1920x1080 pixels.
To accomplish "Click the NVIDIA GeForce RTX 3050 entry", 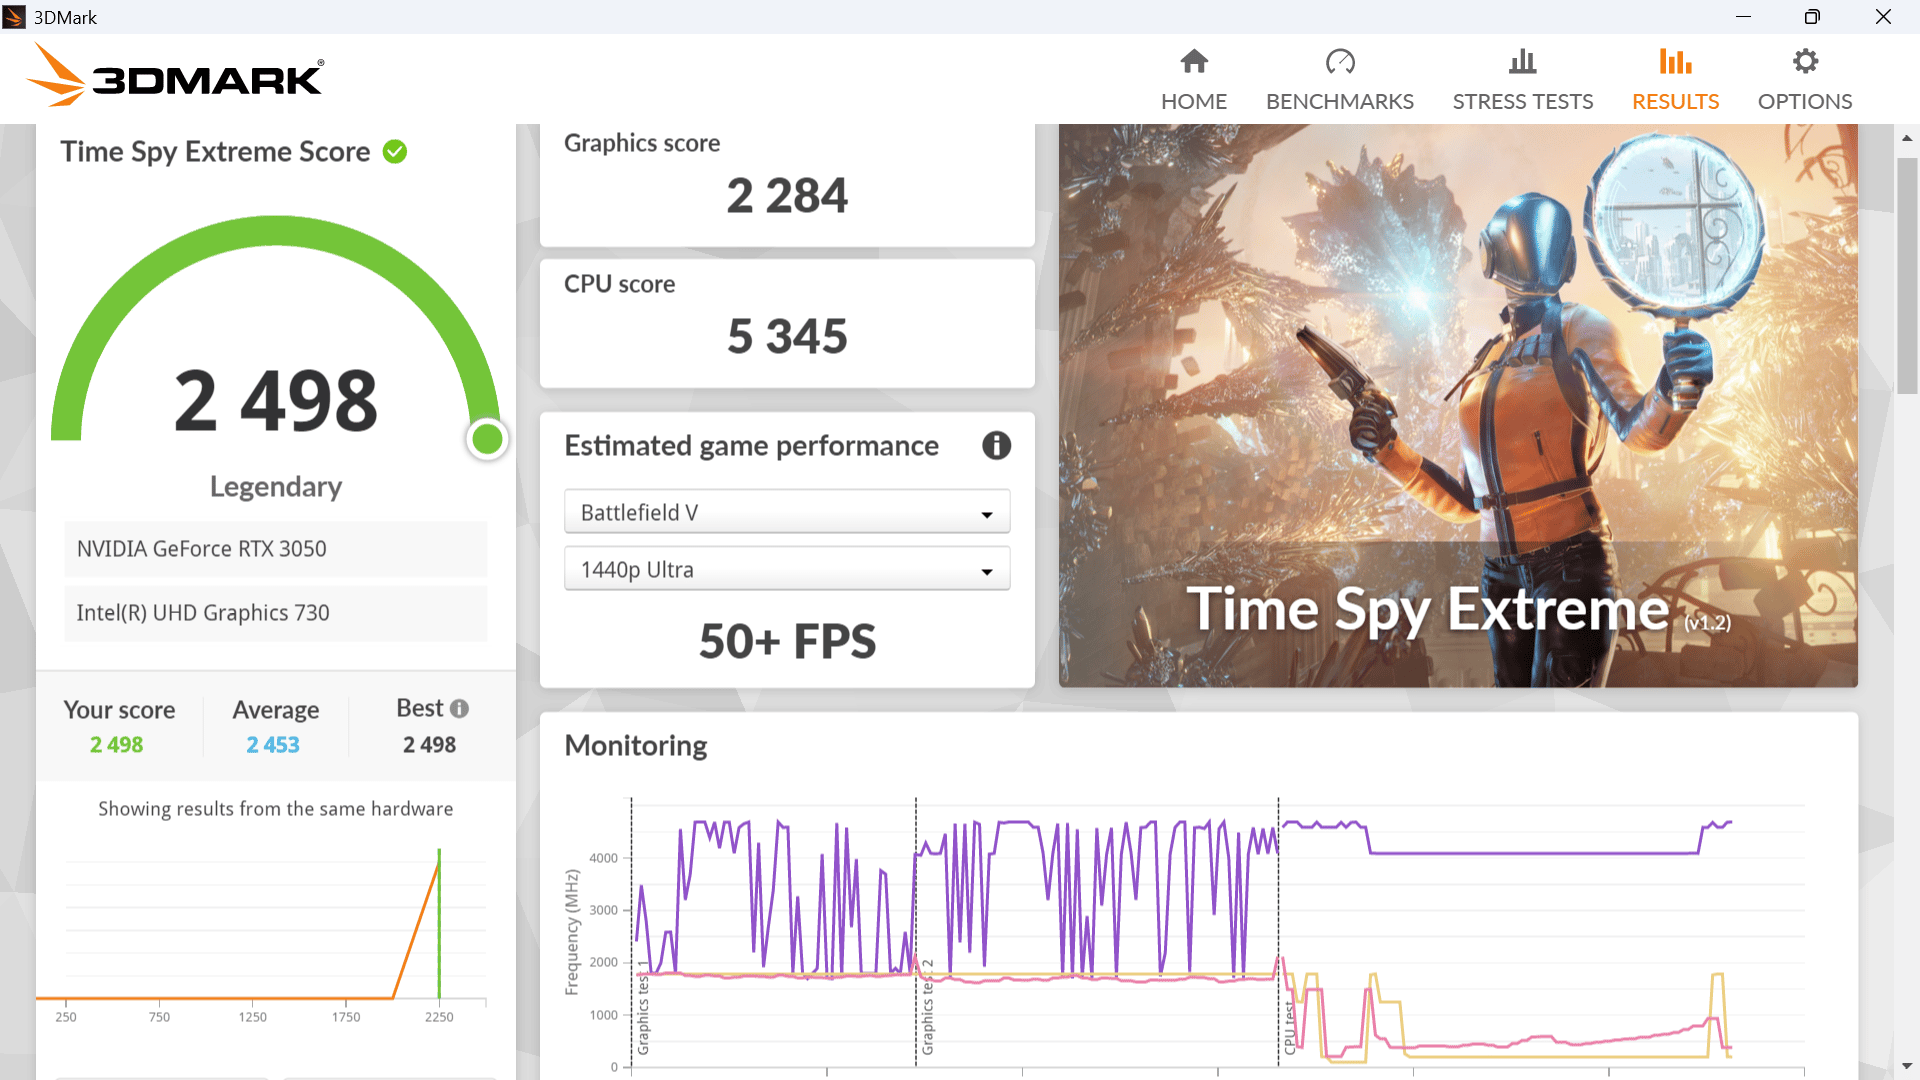I will 275,549.
